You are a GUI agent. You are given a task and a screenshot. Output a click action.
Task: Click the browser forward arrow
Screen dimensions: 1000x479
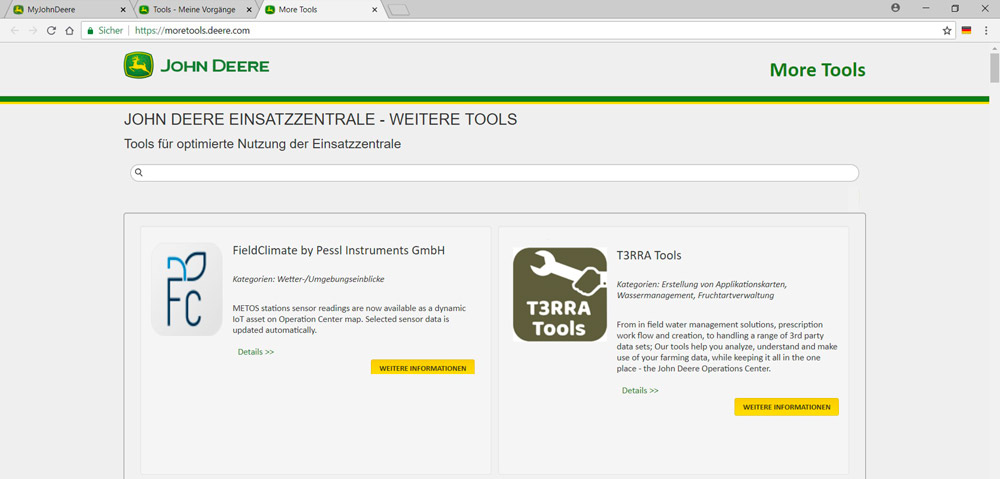tap(33, 31)
